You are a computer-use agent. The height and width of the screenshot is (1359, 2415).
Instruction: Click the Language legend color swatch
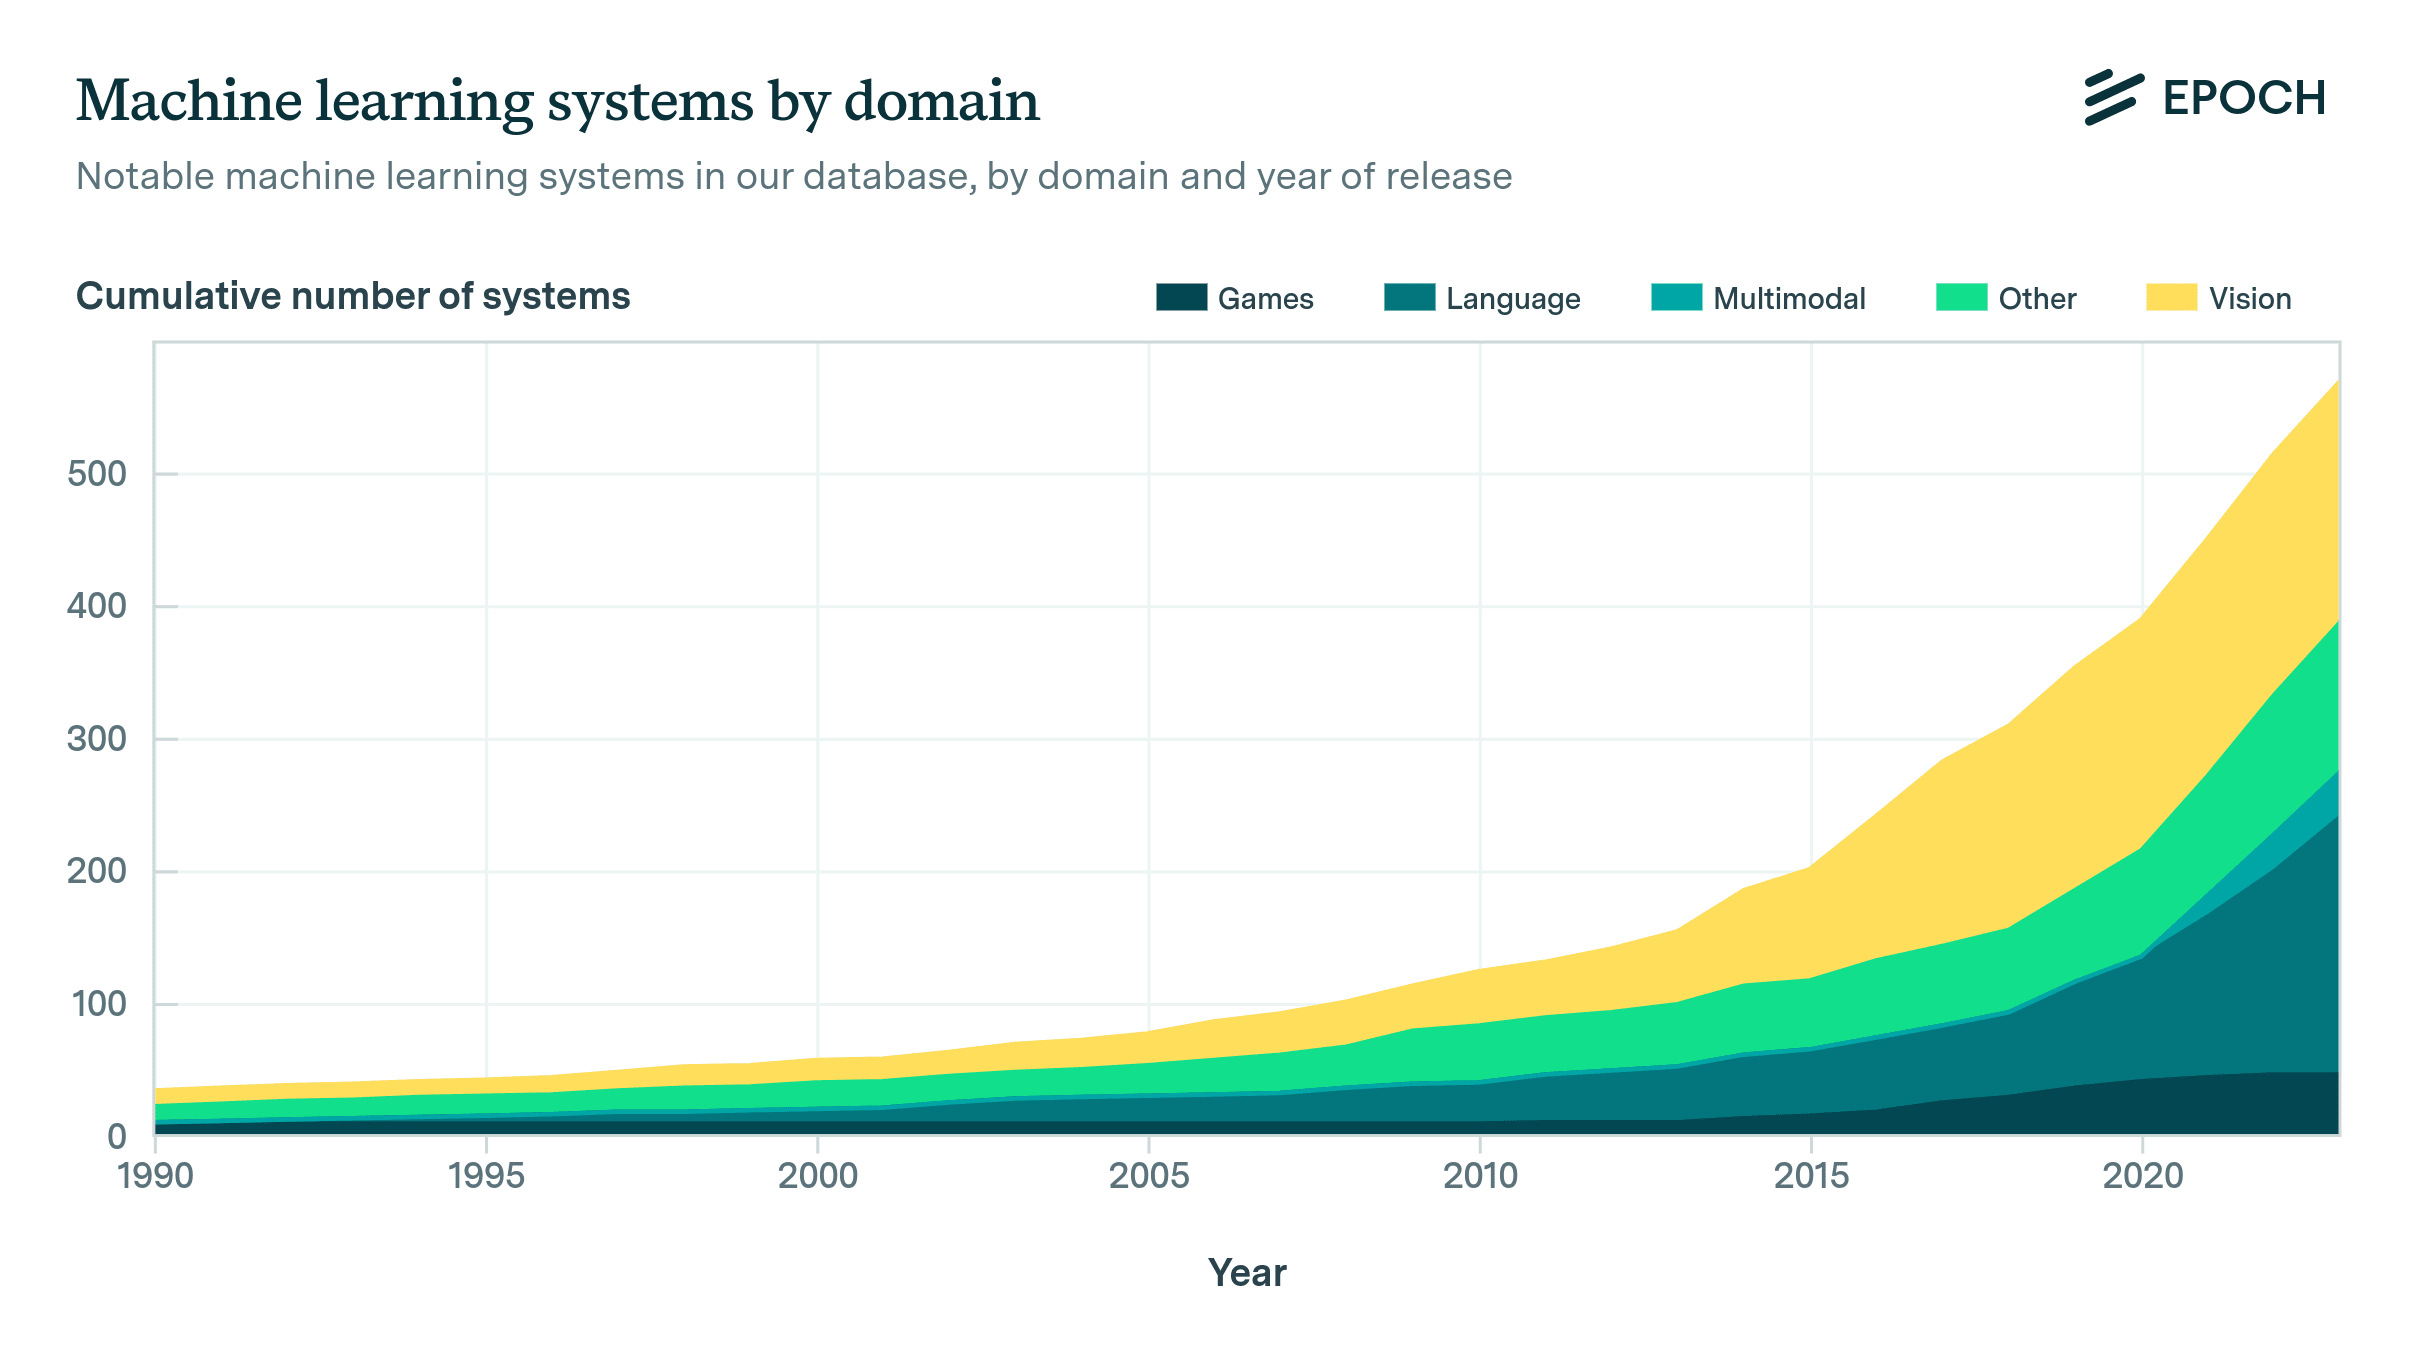(1409, 298)
